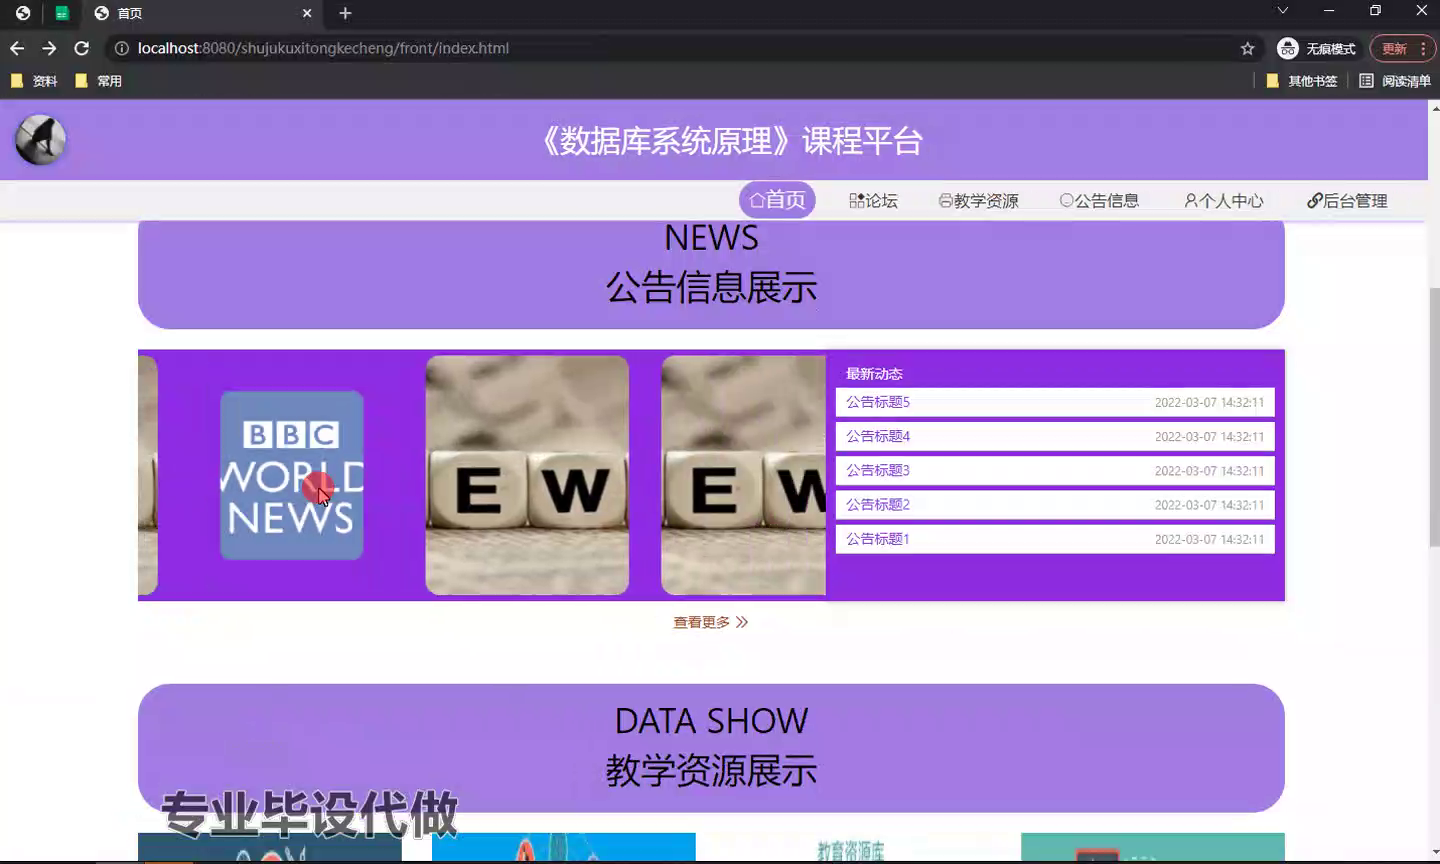Open the 后台管理 navigation item

click(1347, 201)
